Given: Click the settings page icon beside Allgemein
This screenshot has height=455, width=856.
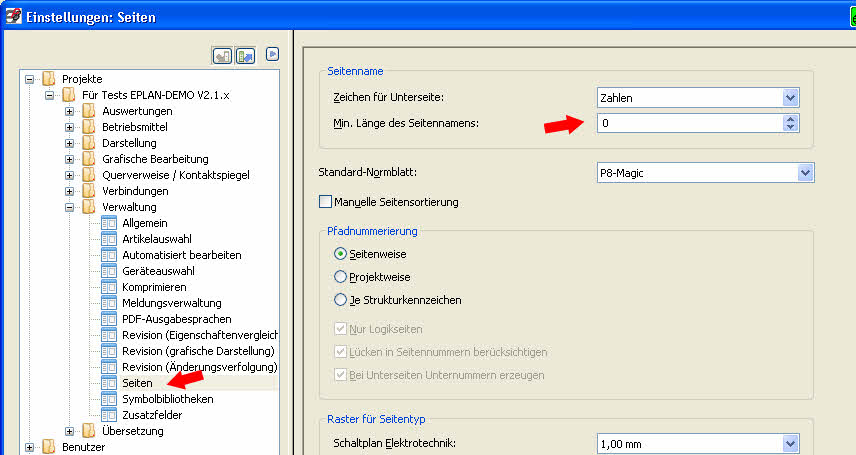Looking at the screenshot, I should pos(109,223).
